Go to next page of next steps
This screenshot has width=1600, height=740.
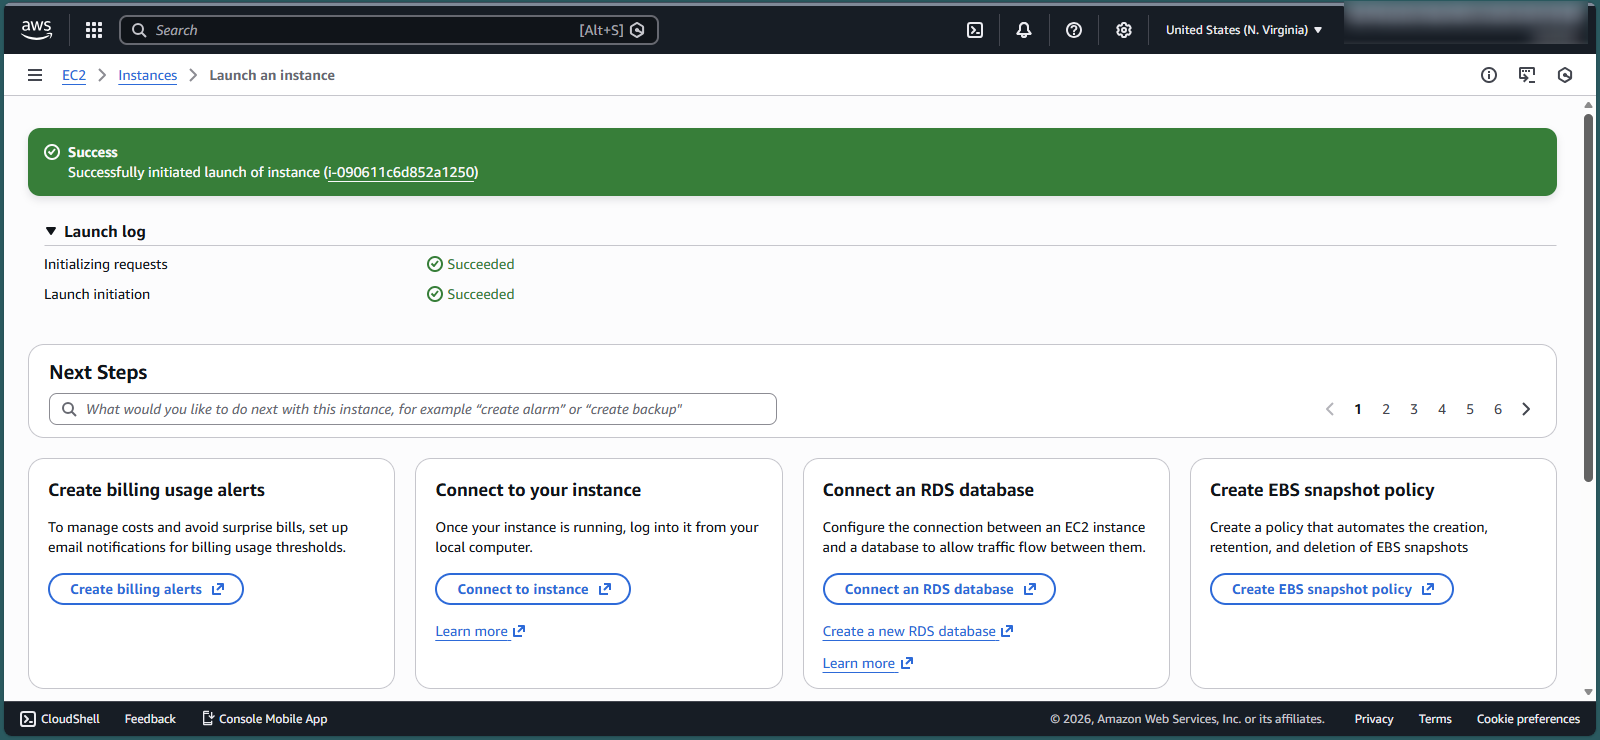click(x=1526, y=409)
